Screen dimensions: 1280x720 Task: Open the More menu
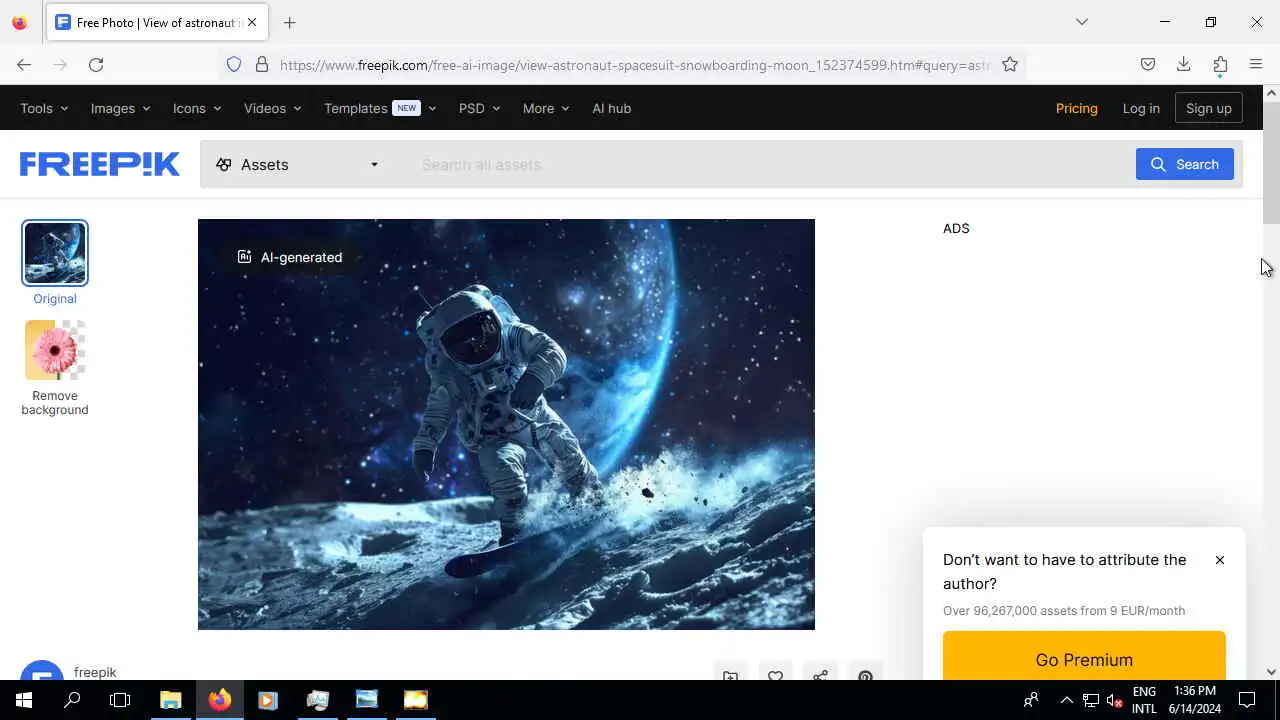[x=545, y=108]
